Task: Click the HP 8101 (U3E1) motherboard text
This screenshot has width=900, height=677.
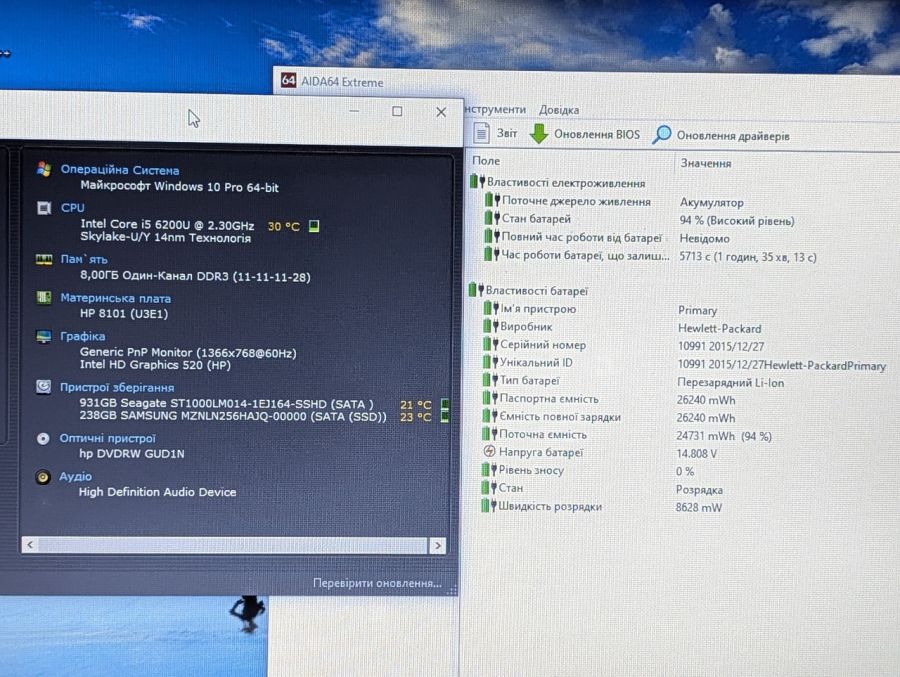Action: 124,314
